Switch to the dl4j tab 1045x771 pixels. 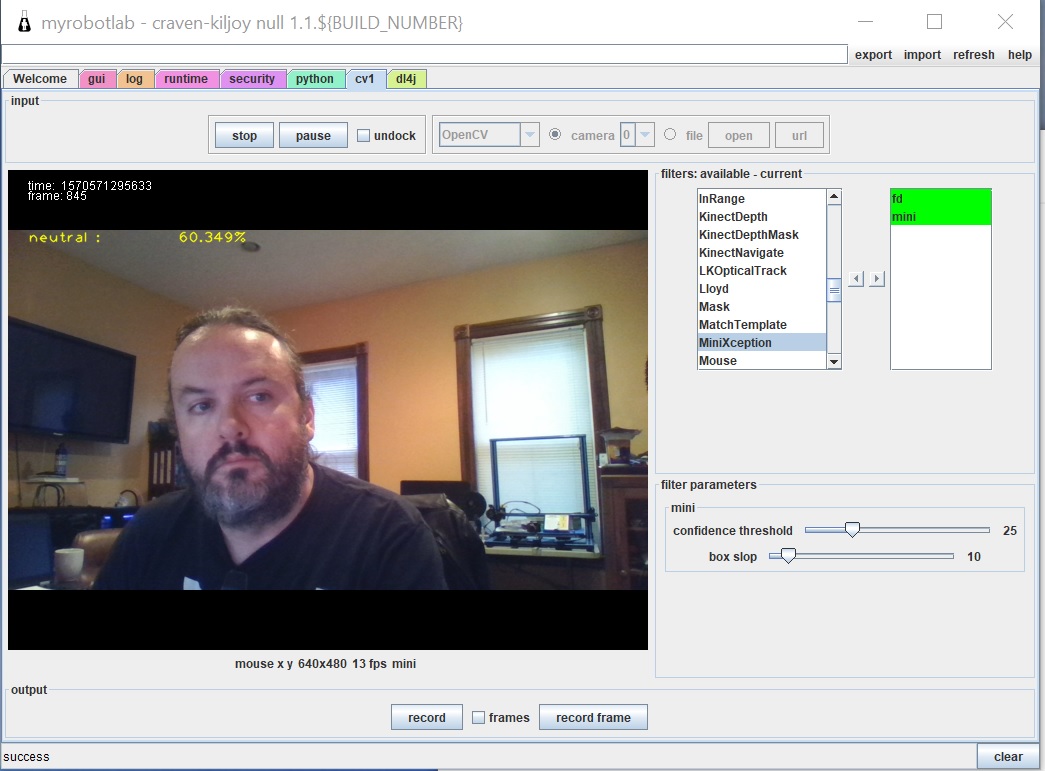click(x=406, y=79)
